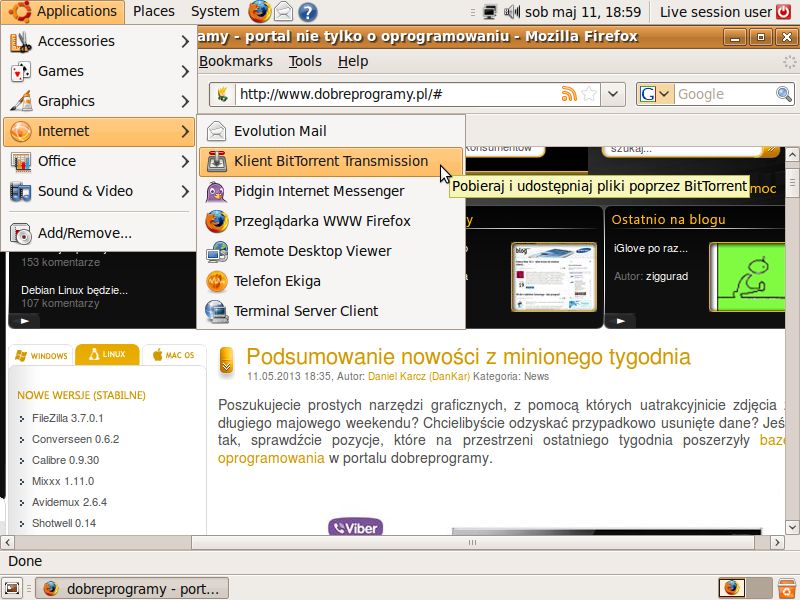
Task: Open the Sound & Video submenu
Action: pyautogui.click(x=99, y=191)
